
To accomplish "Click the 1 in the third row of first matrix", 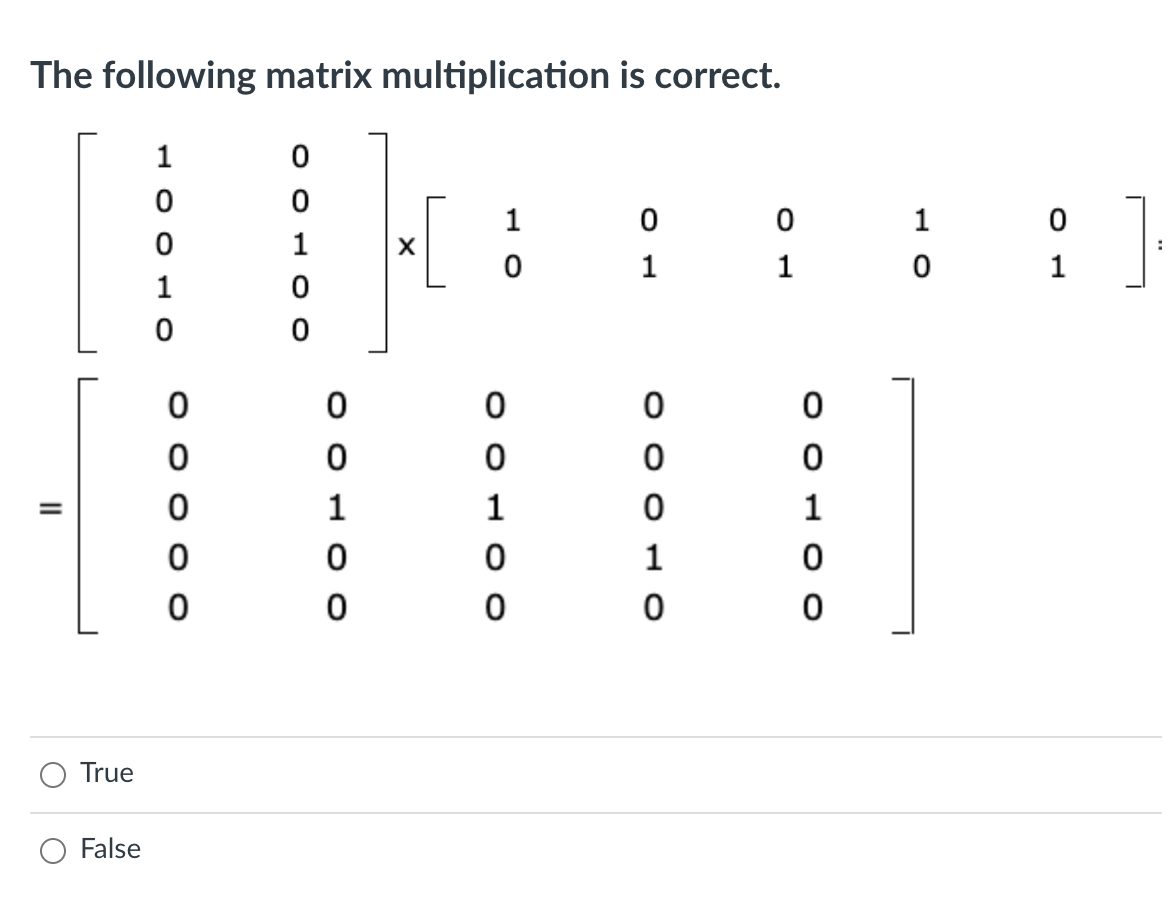I will [x=300, y=245].
